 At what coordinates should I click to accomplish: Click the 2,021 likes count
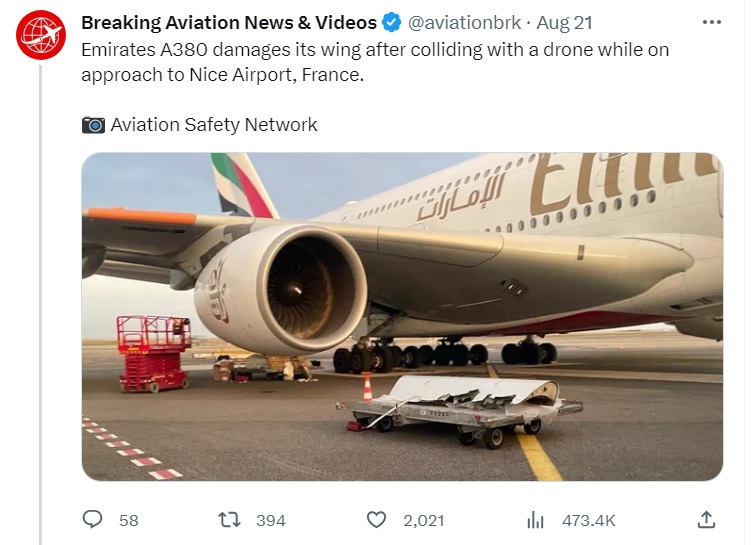click(423, 520)
